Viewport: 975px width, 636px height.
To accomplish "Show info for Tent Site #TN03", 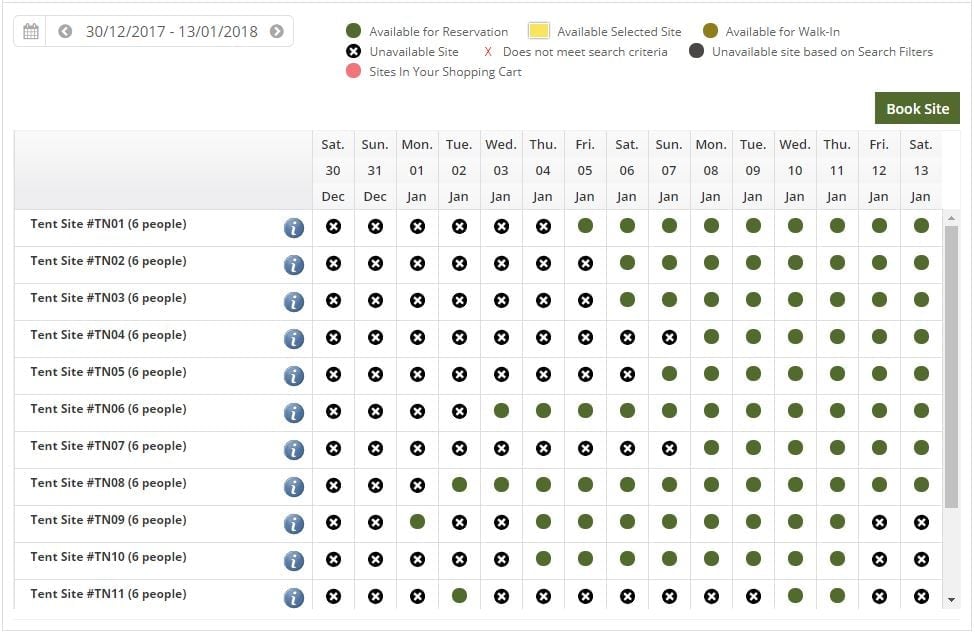I will pos(293,302).
